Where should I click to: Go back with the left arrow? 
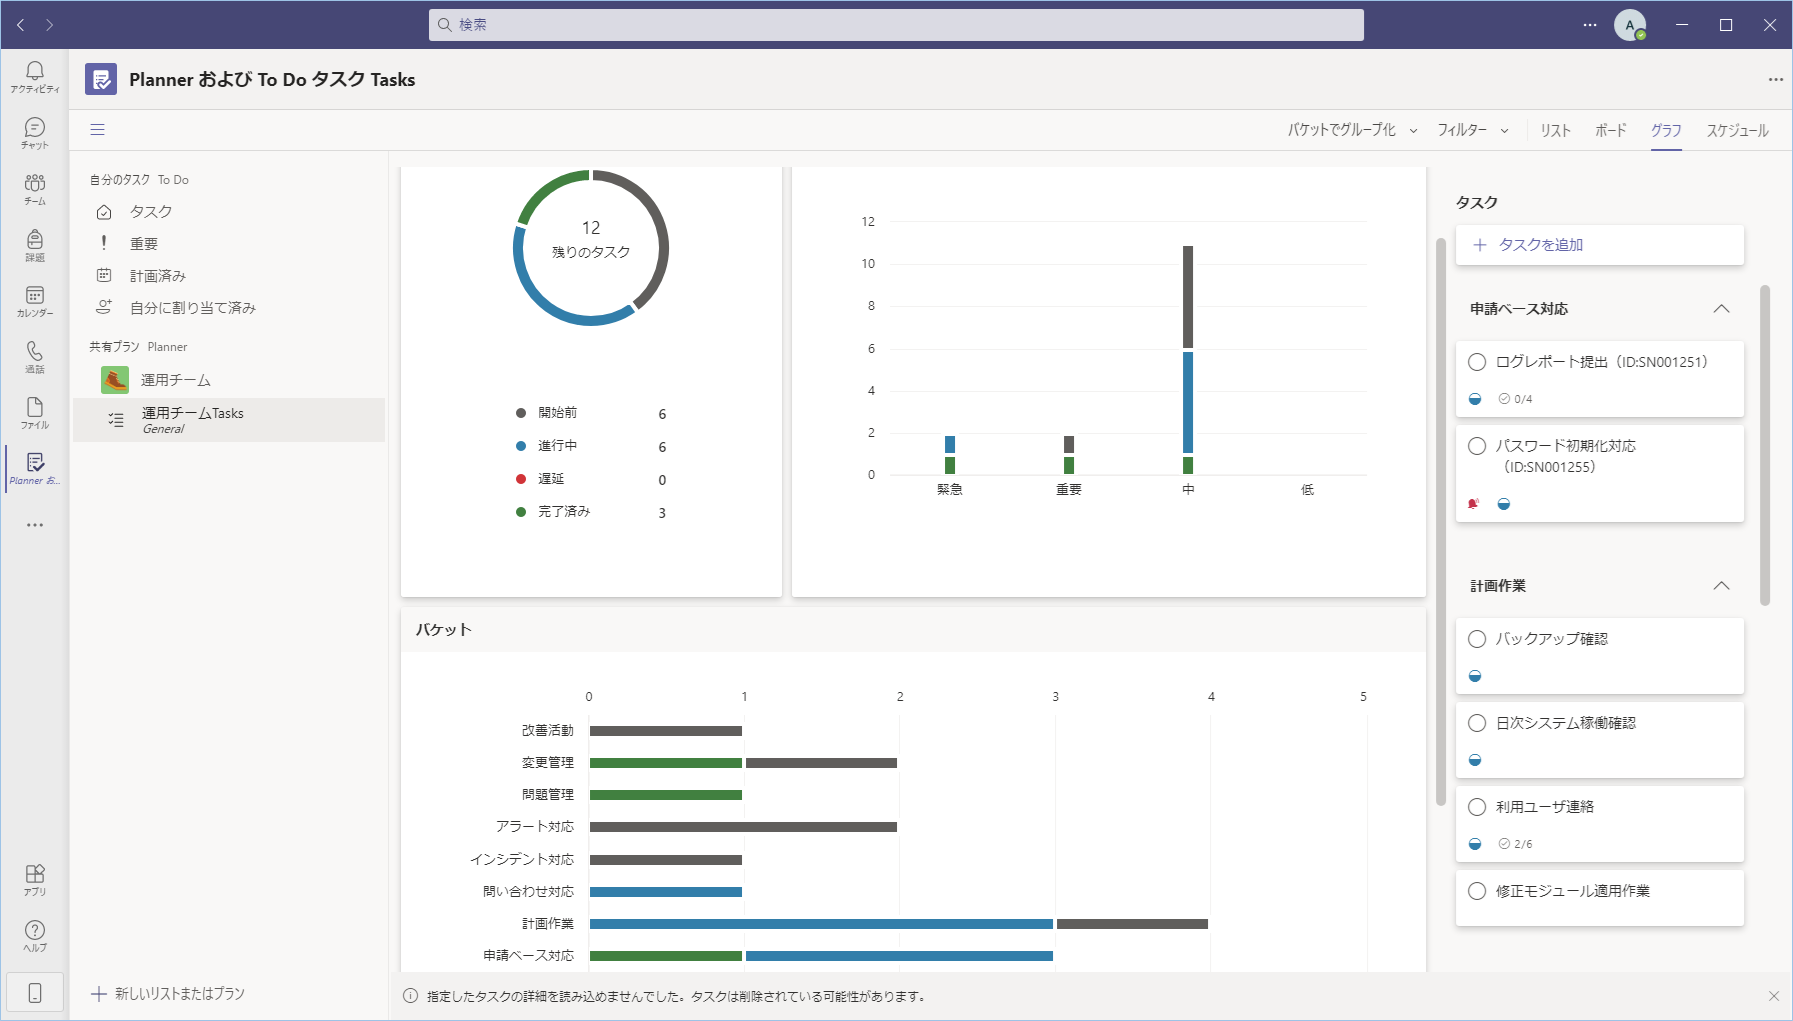(x=21, y=25)
